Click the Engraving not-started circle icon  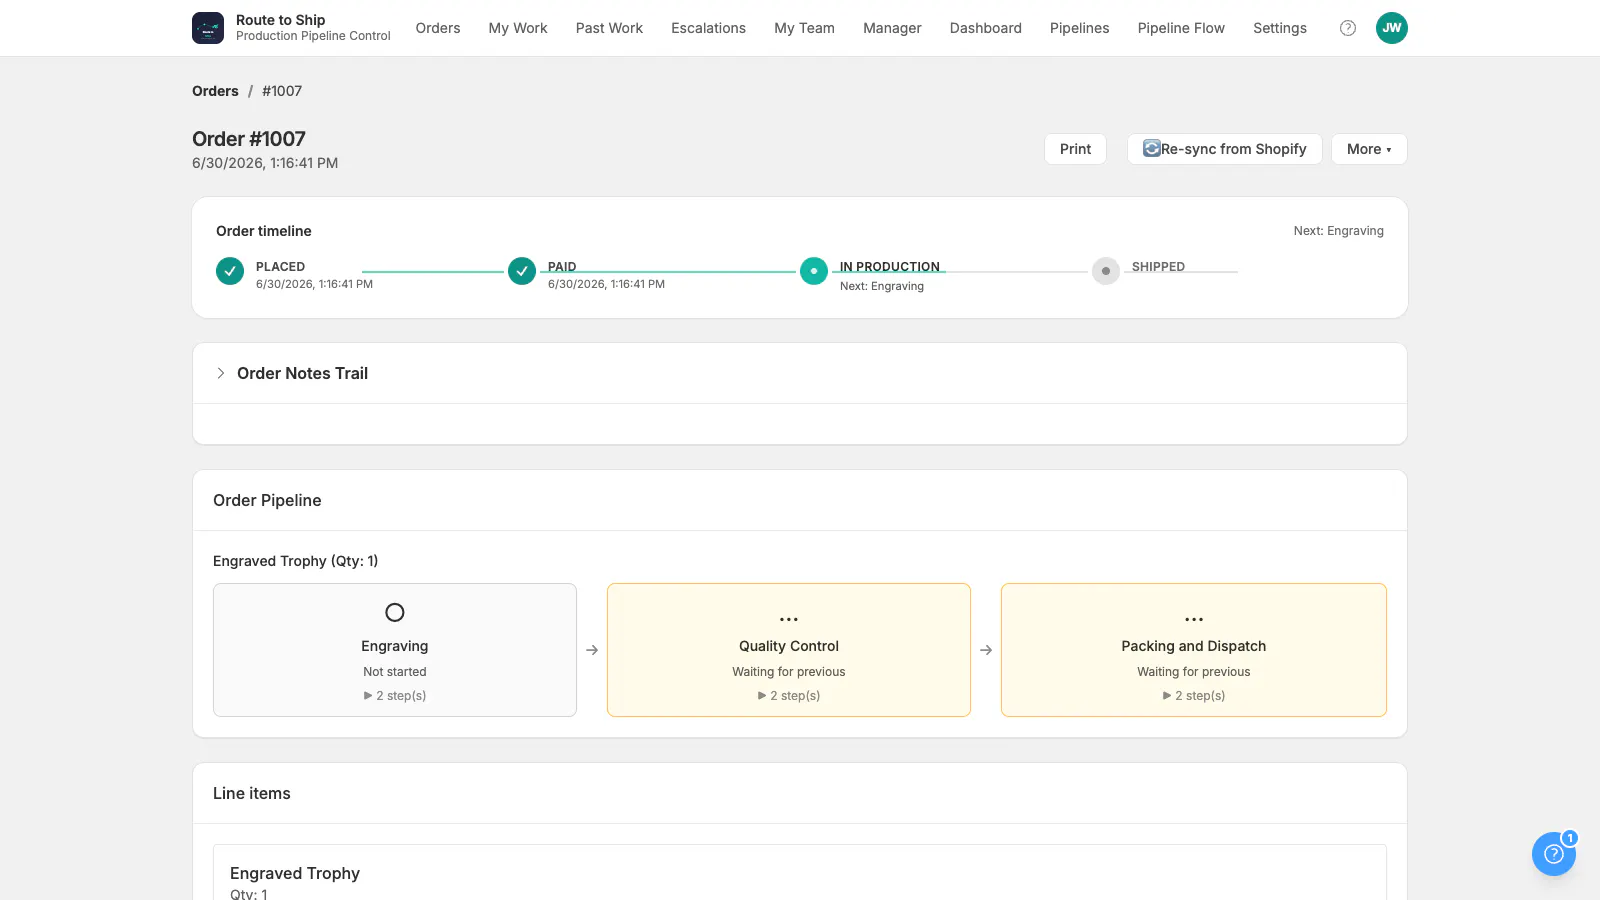(395, 612)
